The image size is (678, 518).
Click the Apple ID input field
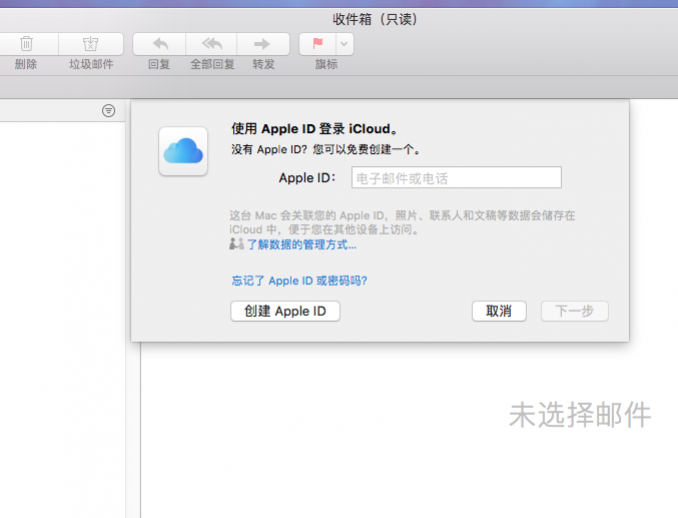[457, 177]
